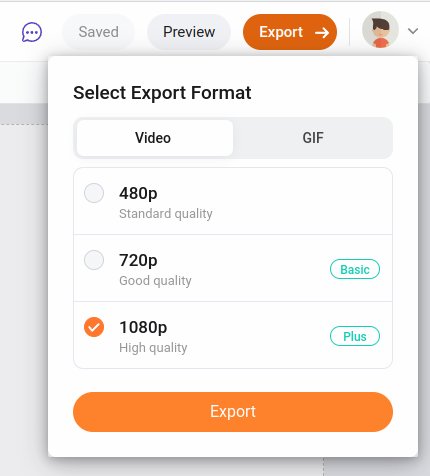Click the 480p Standard quality row

pyautogui.click(x=233, y=201)
